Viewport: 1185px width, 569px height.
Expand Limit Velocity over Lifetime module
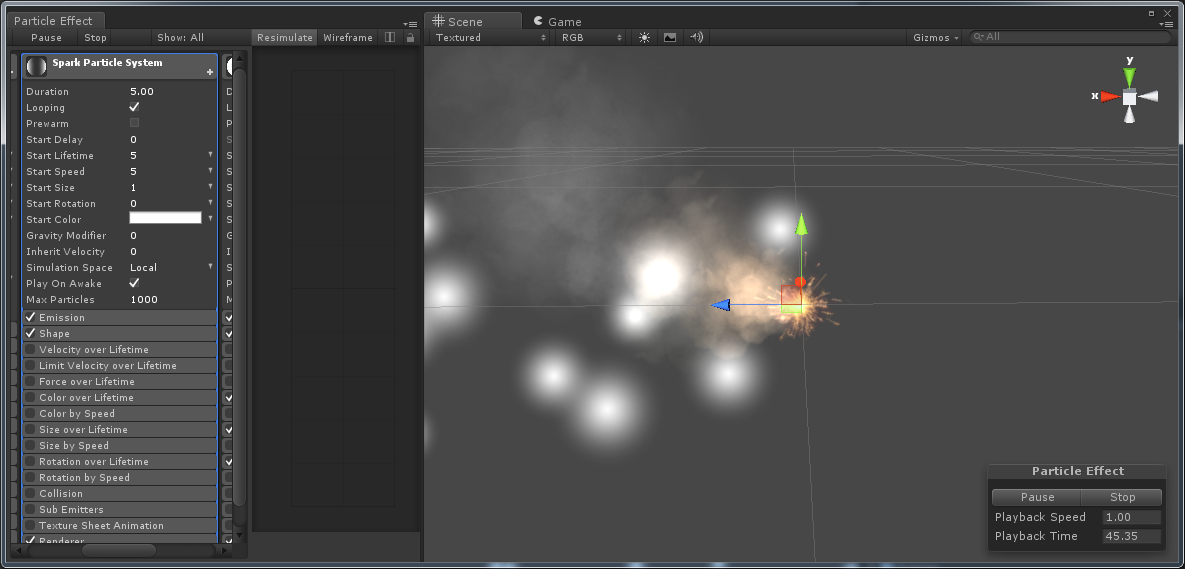(x=120, y=366)
